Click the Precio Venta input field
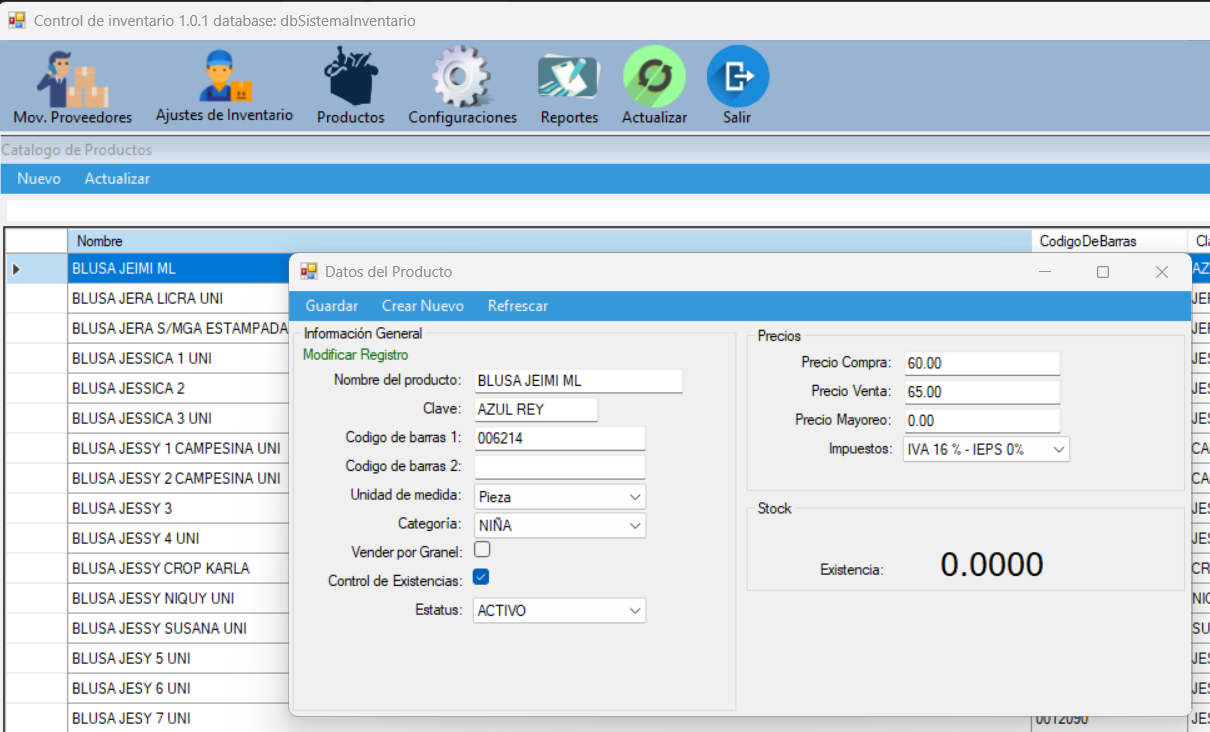1210x732 pixels. pos(981,392)
